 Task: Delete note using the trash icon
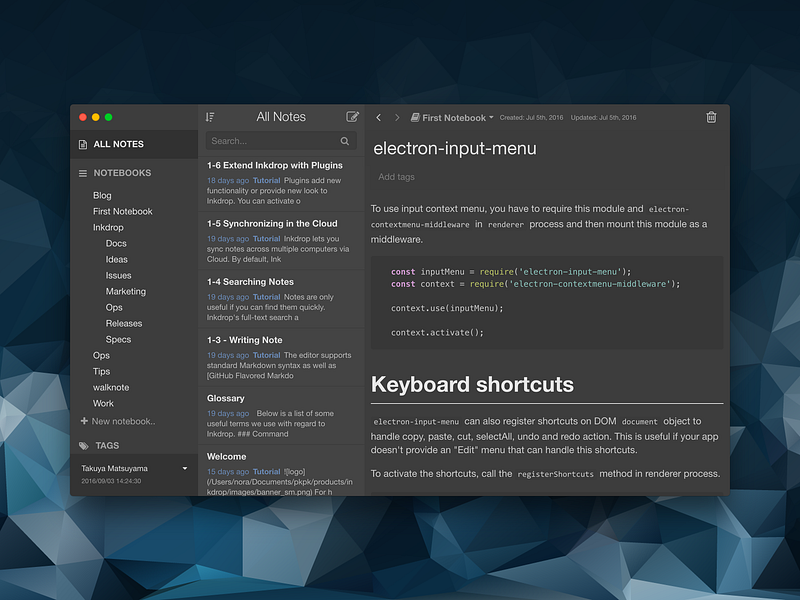pyautogui.click(x=711, y=117)
